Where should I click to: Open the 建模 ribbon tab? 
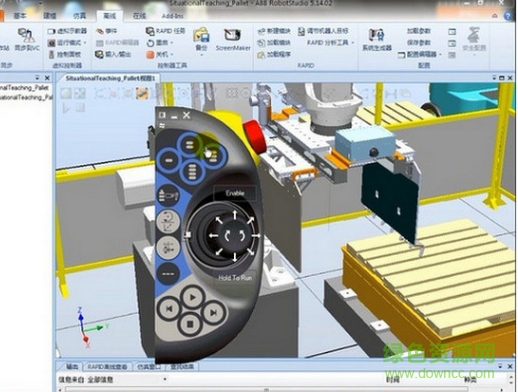(50, 16)
